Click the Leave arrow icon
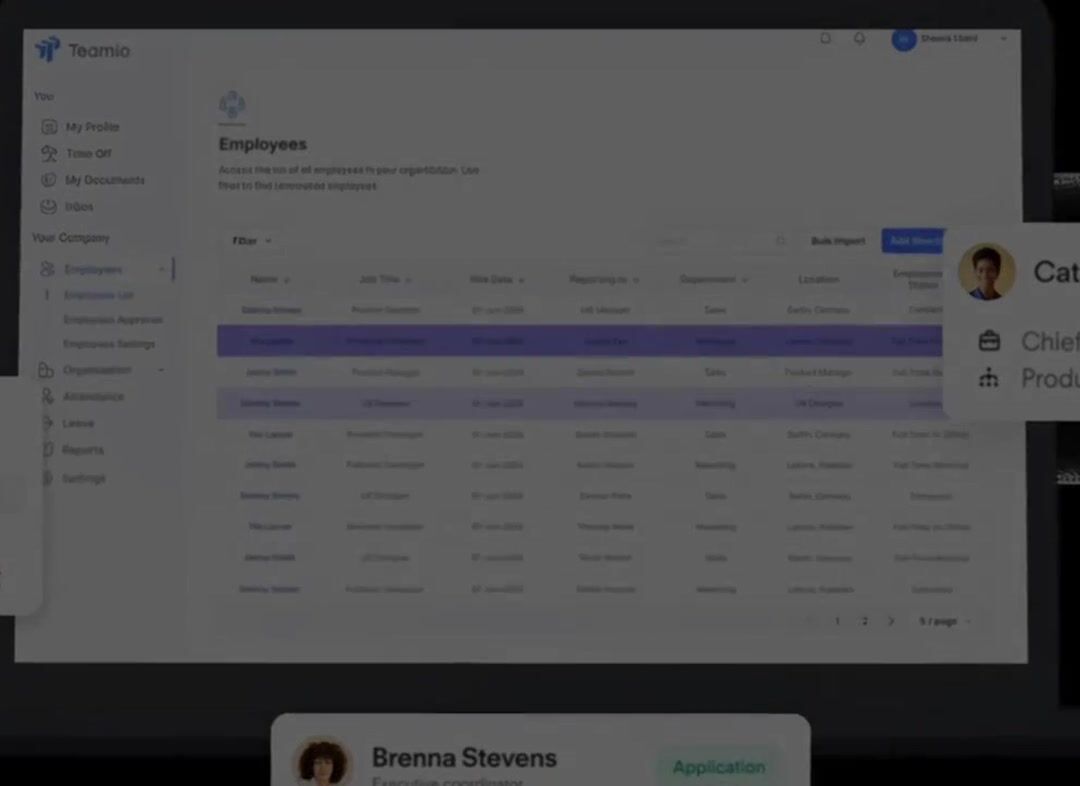This screenshot has height=786, width=1080. (x=48, y=423)
